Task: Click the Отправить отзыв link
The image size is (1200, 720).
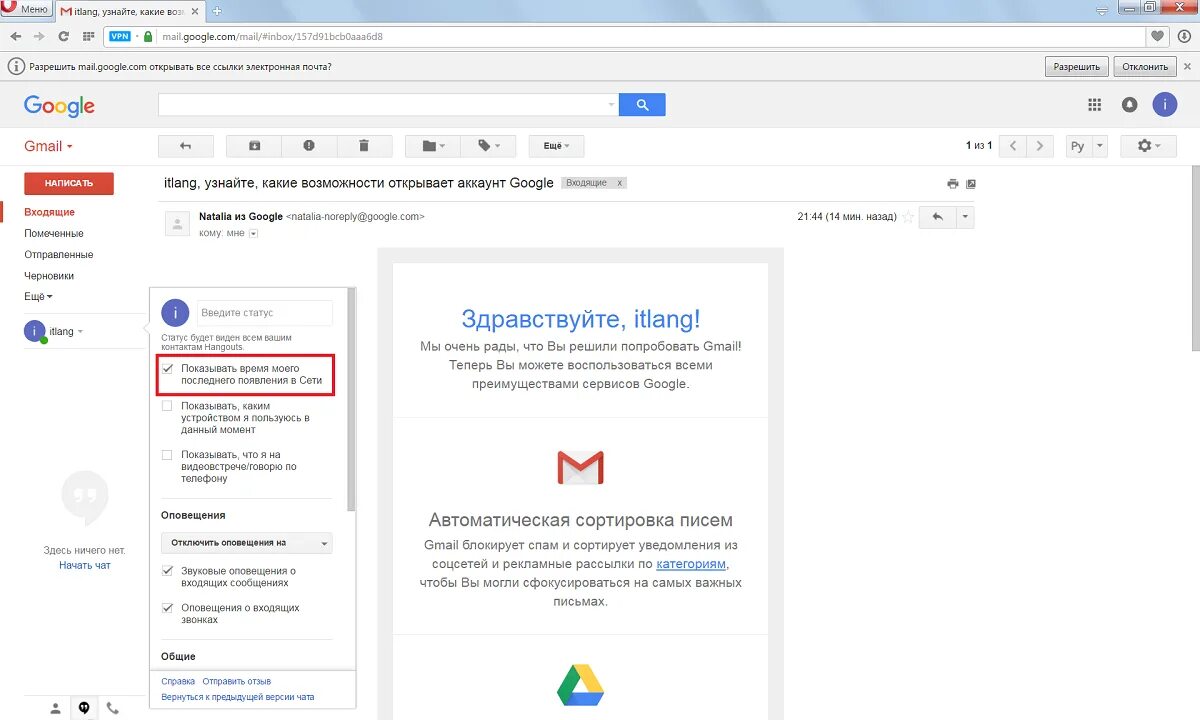Action: (237, 682)
